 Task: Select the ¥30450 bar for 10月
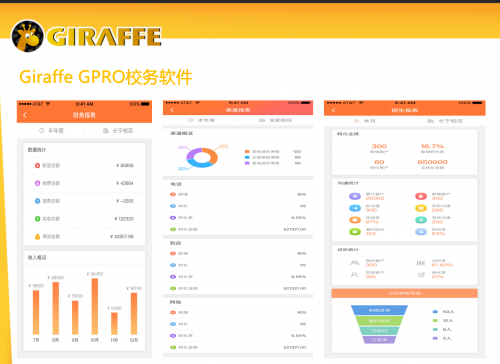pyautogui.click(x=95, y=306)
